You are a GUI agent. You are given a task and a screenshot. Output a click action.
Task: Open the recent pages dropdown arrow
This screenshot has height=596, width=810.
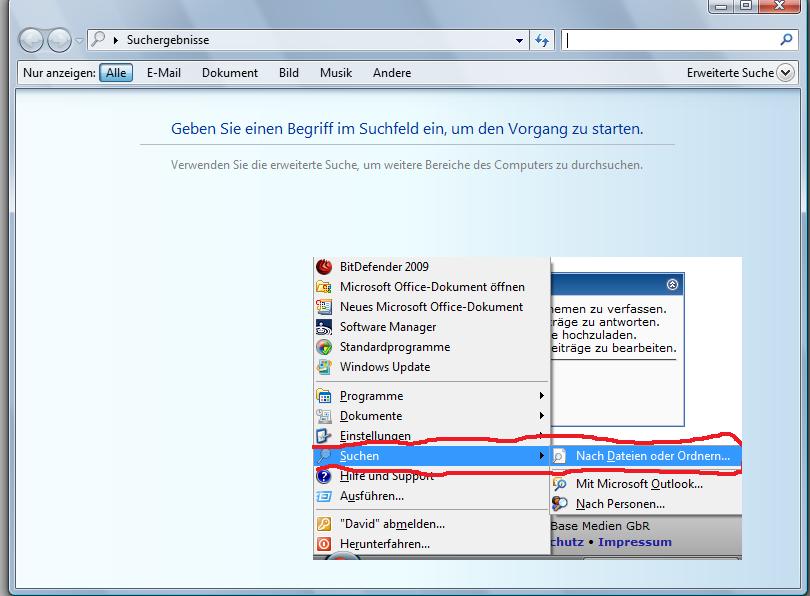coord(79,40)
